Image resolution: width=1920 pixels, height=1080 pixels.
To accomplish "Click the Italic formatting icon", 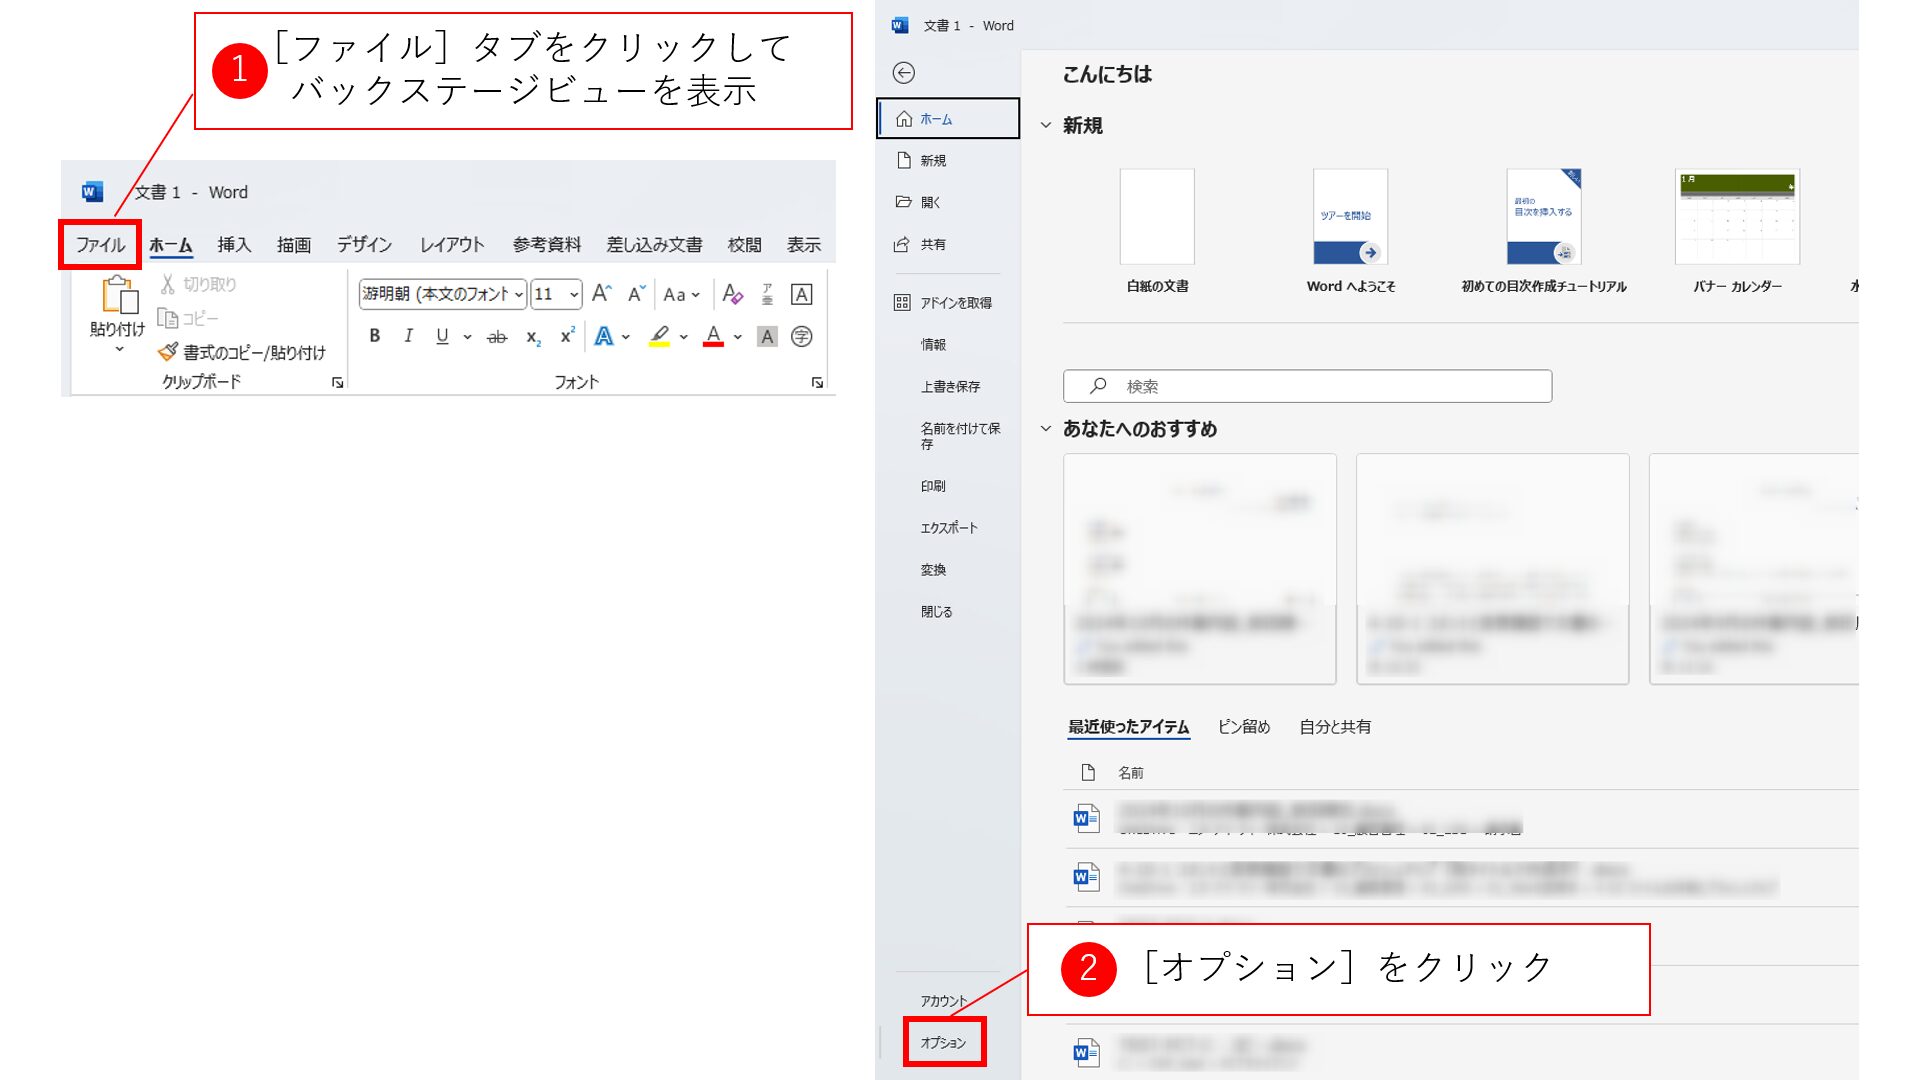I will 408,336.
